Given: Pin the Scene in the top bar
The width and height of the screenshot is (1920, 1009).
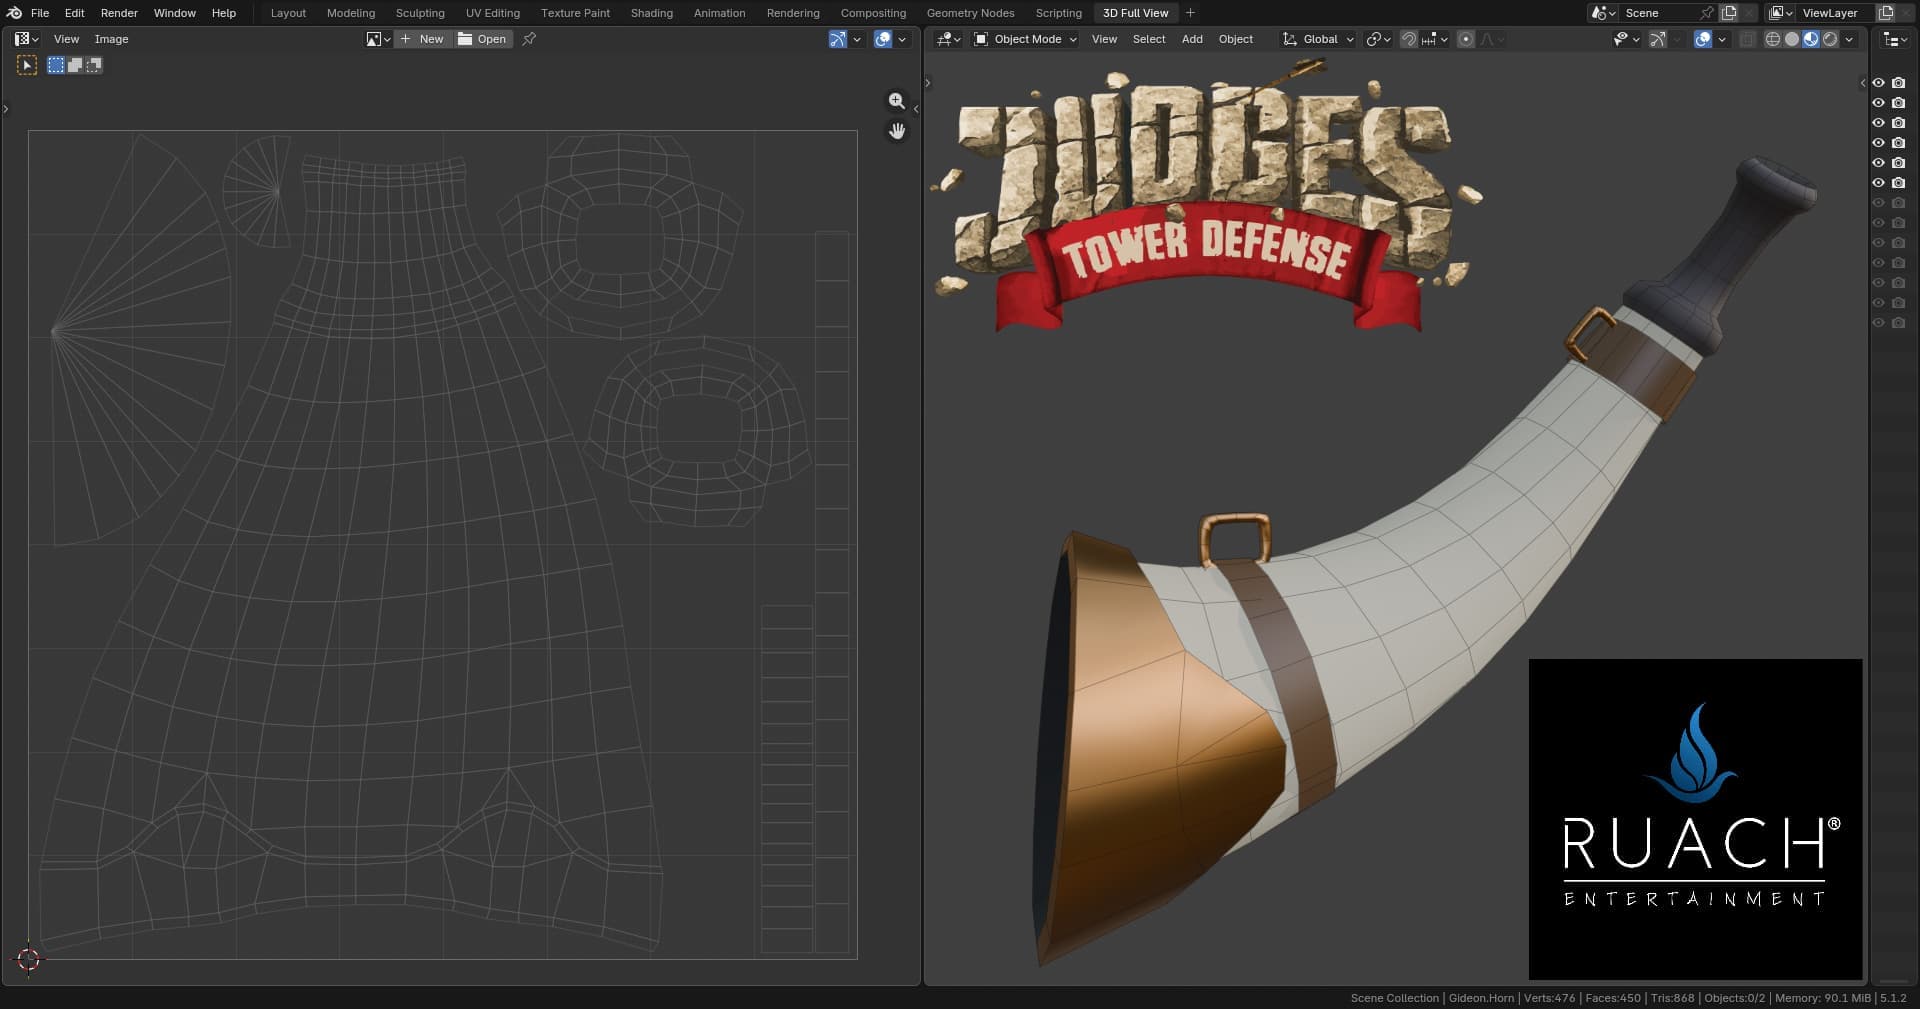Looking at the screenshot, I should tap(1707, 13).
